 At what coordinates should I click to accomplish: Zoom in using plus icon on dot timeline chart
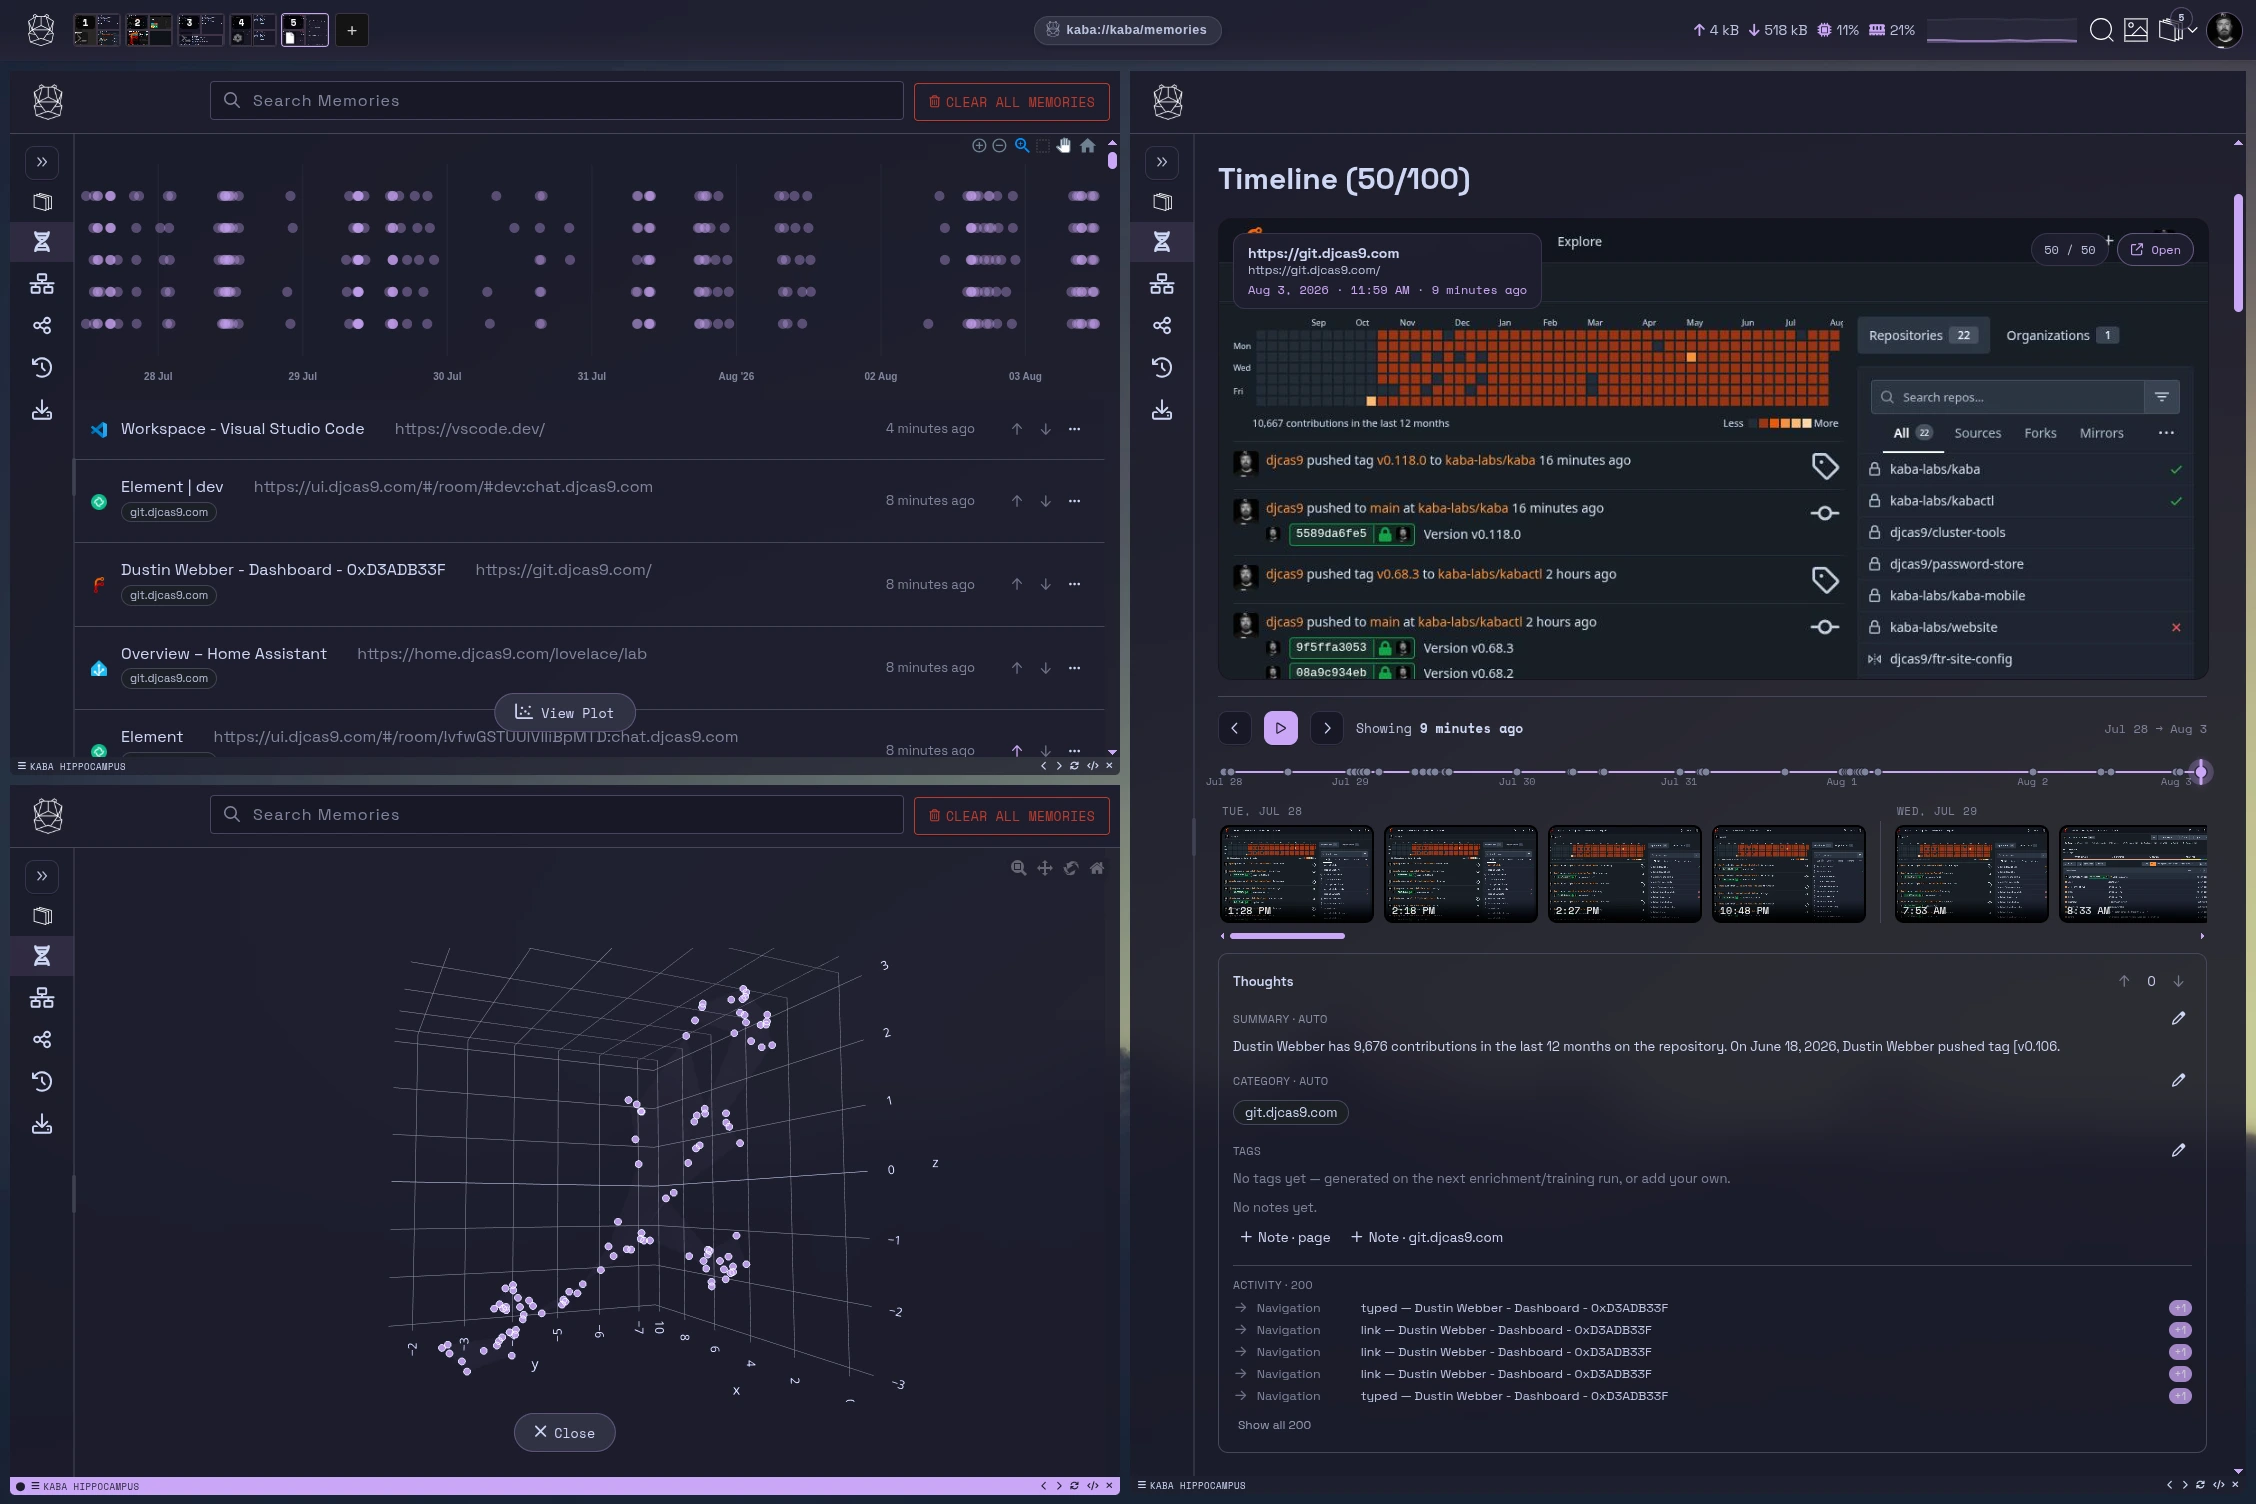(x=979, y=145)
